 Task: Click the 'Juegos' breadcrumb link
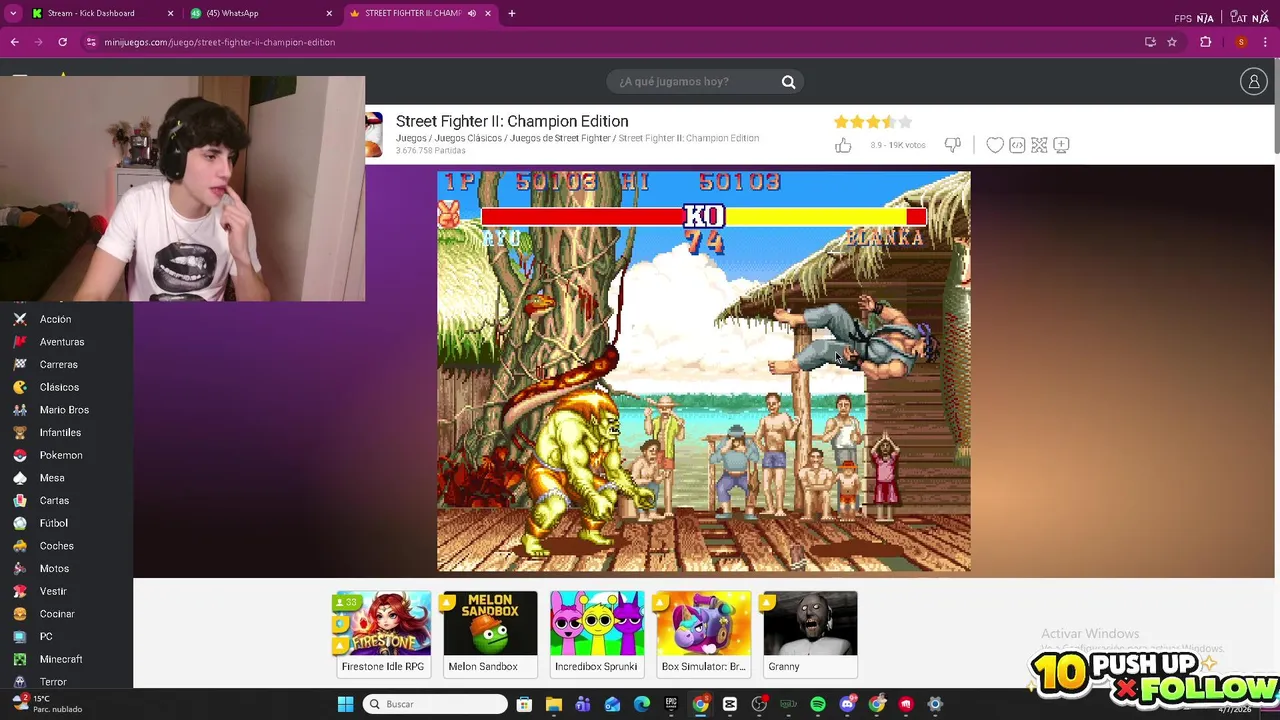(411, 138)
